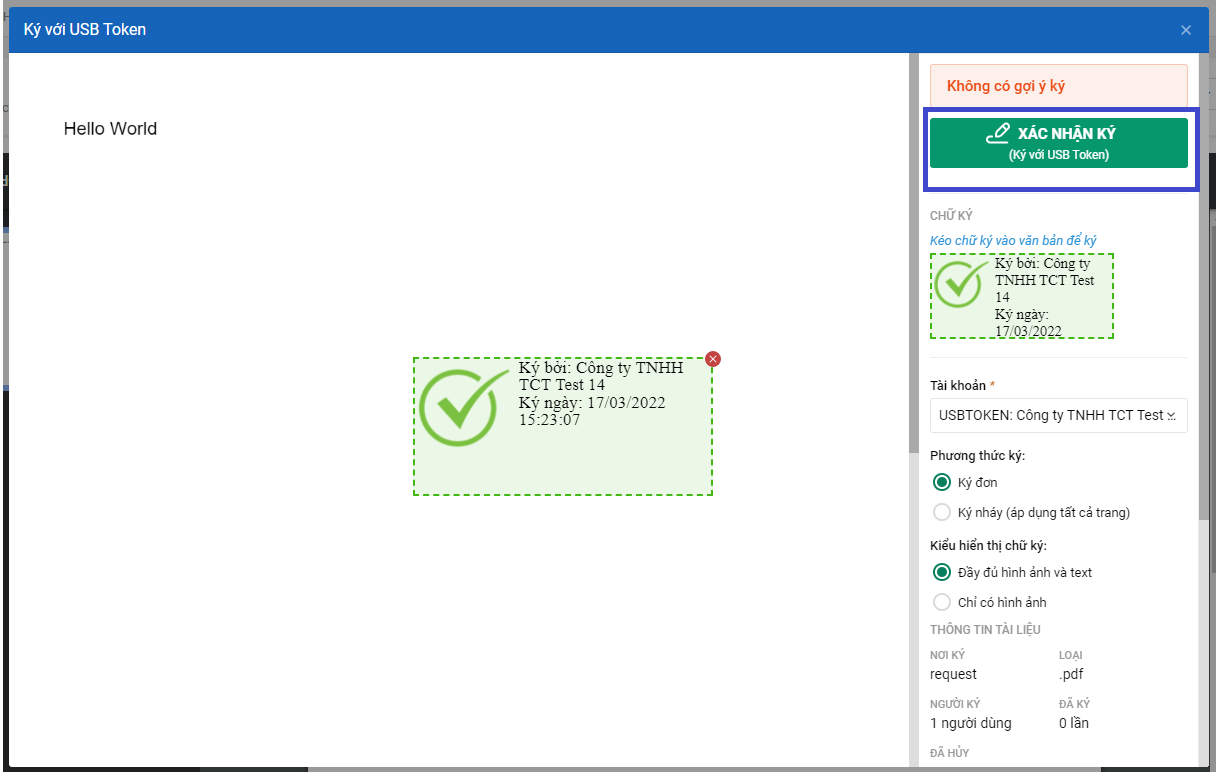This screenshot has height=779, width=1227.
Task: Click the Hello World document text
Action: point(110,129)
